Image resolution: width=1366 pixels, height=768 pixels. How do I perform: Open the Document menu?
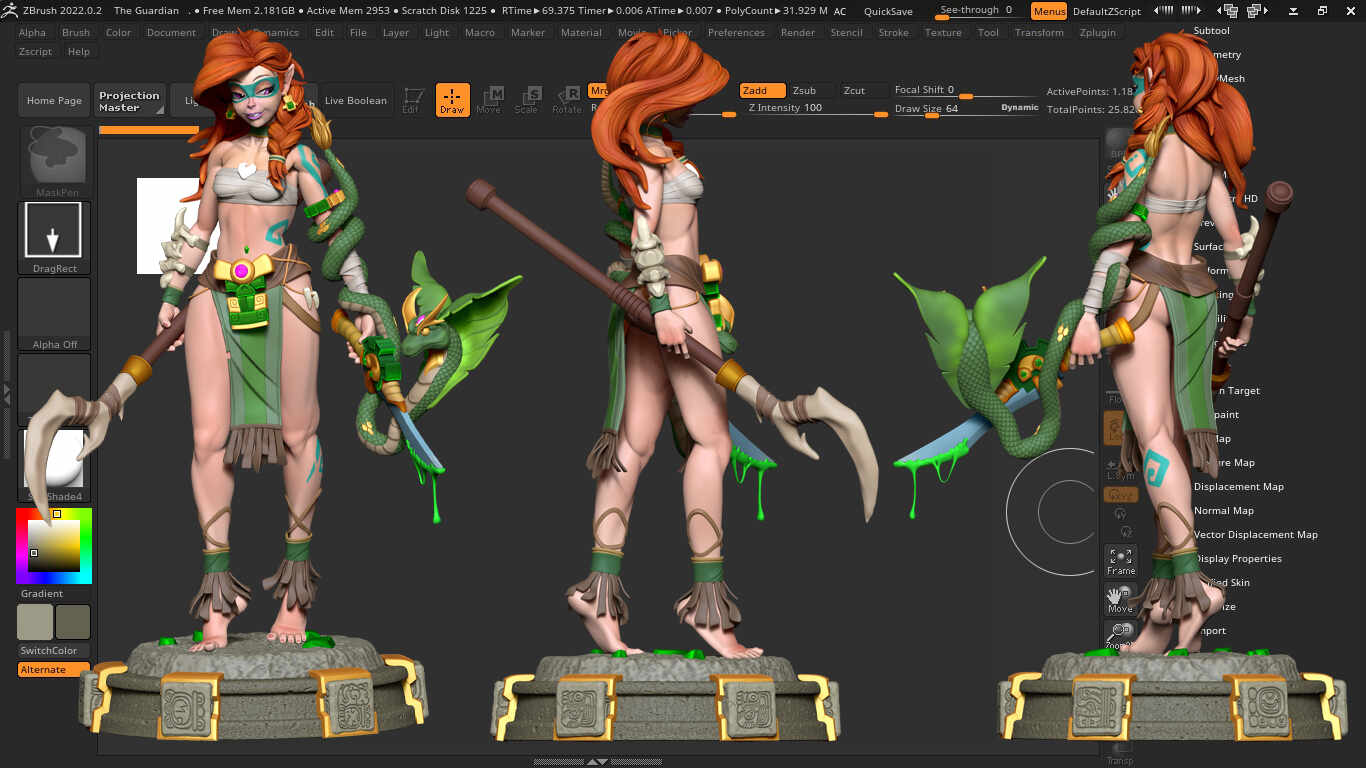tap(171, 32)
